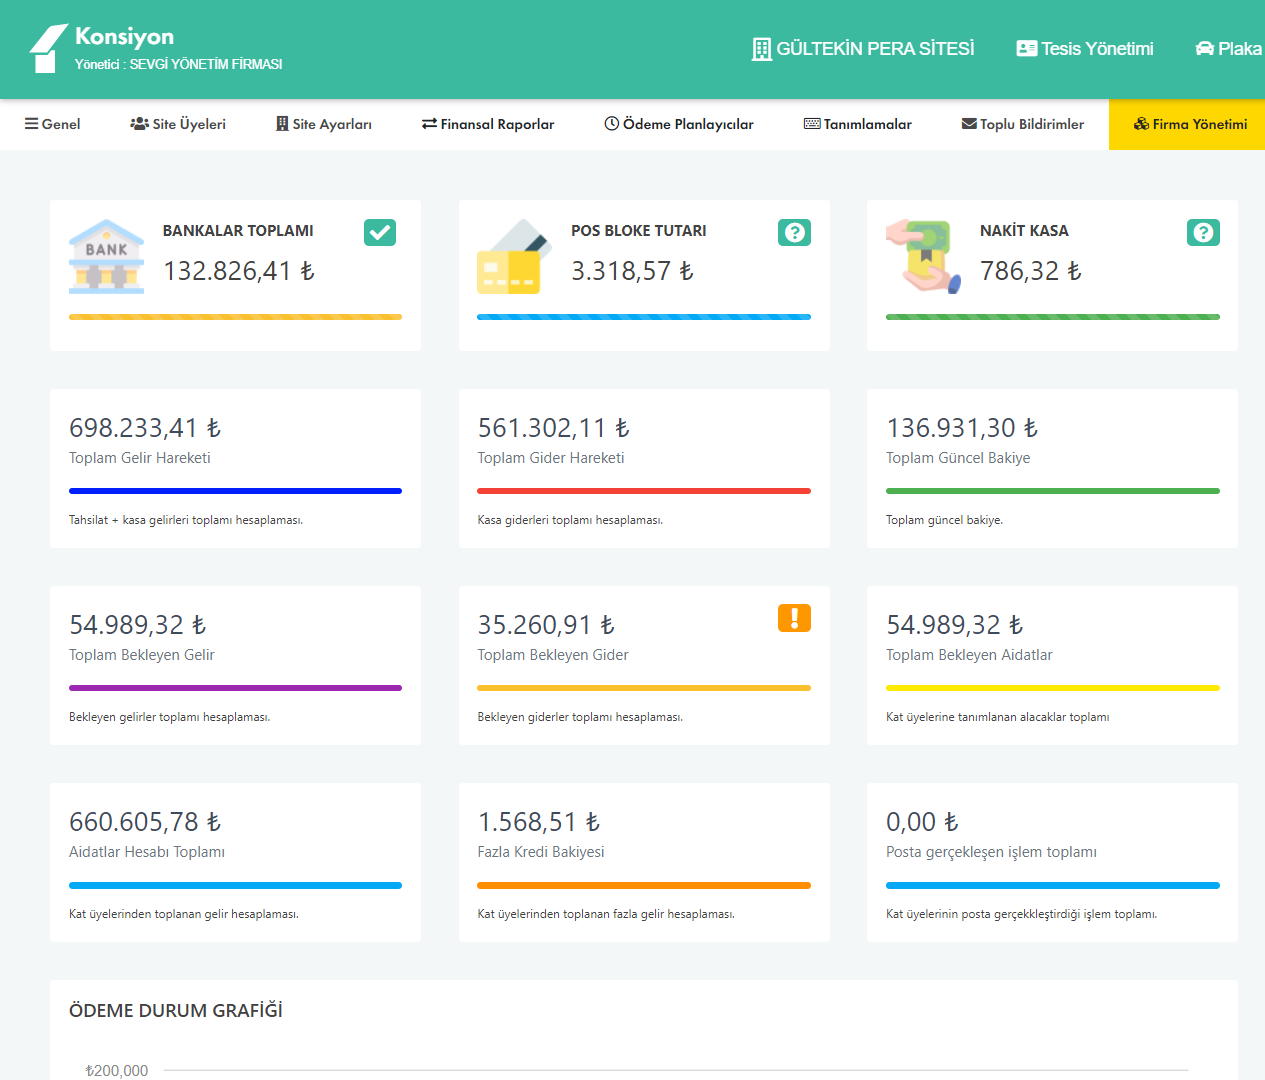The image size is (1265, 1080).
Task: Expand the Finansal Raporlar menu
Action: tap(488, 124)
